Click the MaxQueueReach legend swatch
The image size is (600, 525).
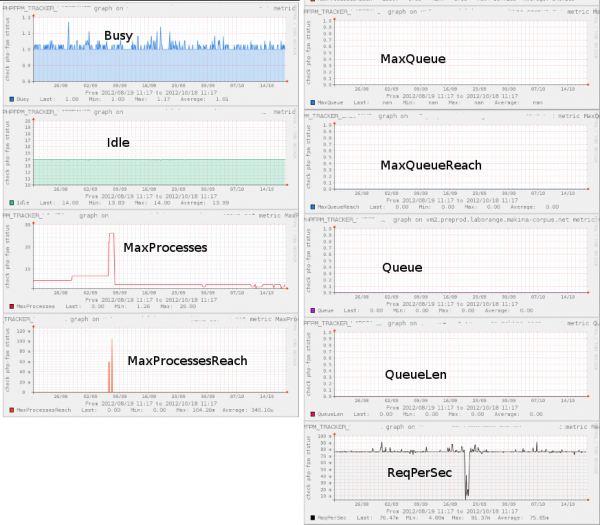[x=311, y=206]
